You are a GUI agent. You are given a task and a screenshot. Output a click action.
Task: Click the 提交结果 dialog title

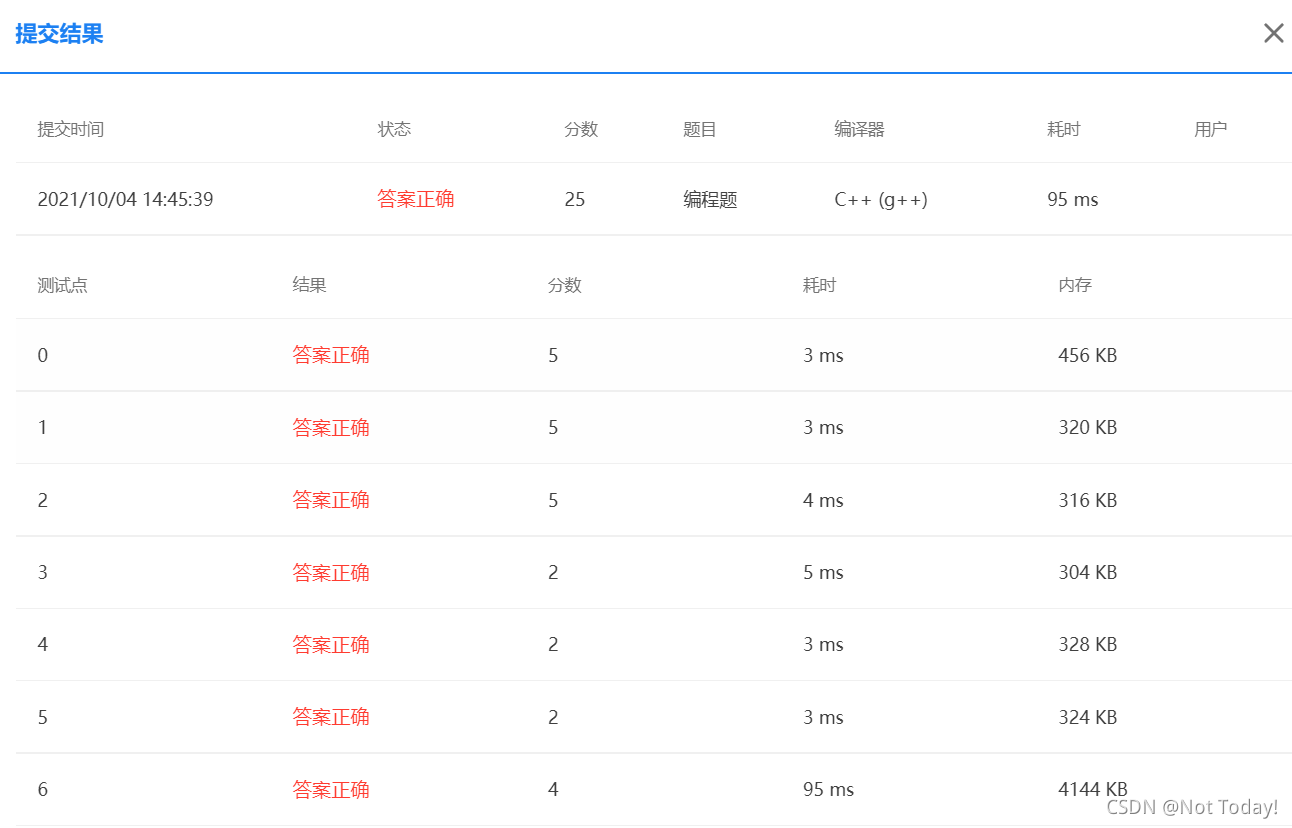click(57, 34)
